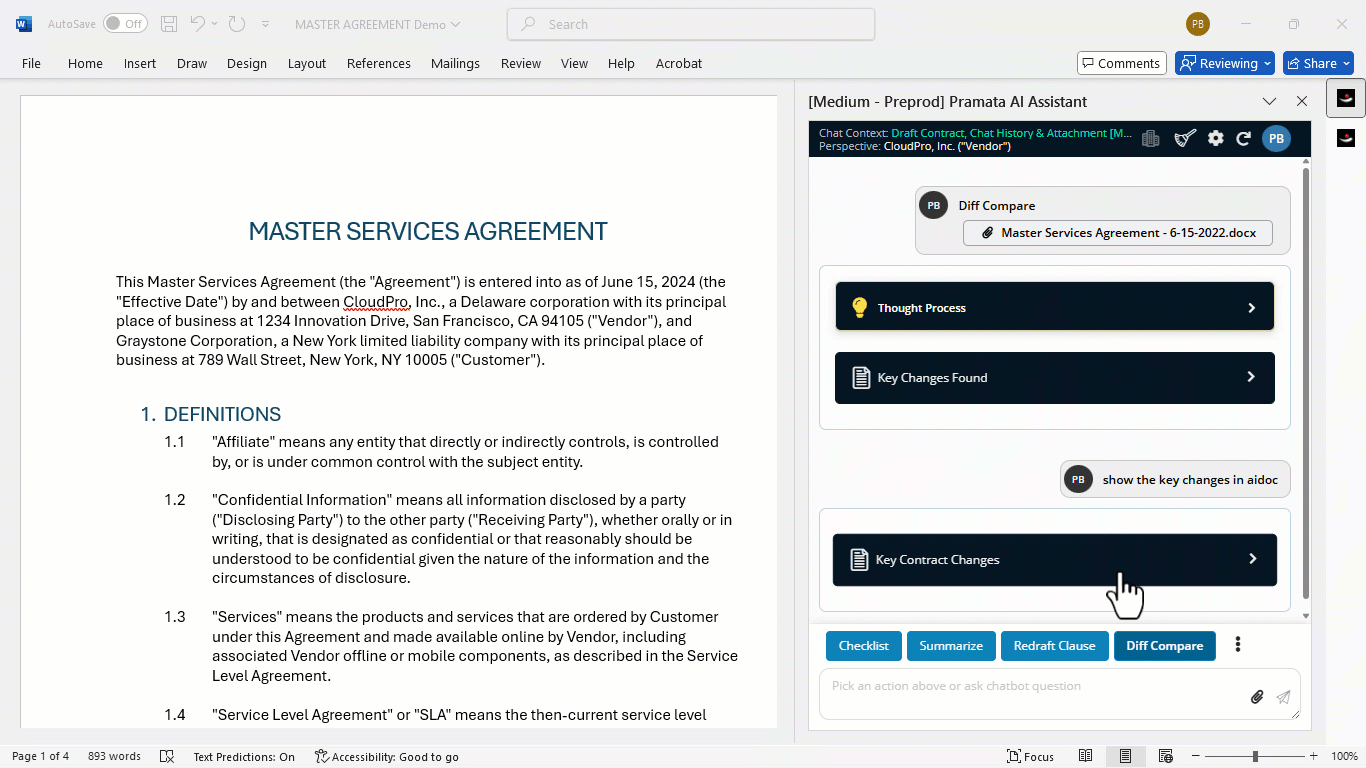Image resolution: width=1366 pixels, height=768 pixels.
Task: Click the document icon beside Key Changes Found
Action: tap(860, 378)
